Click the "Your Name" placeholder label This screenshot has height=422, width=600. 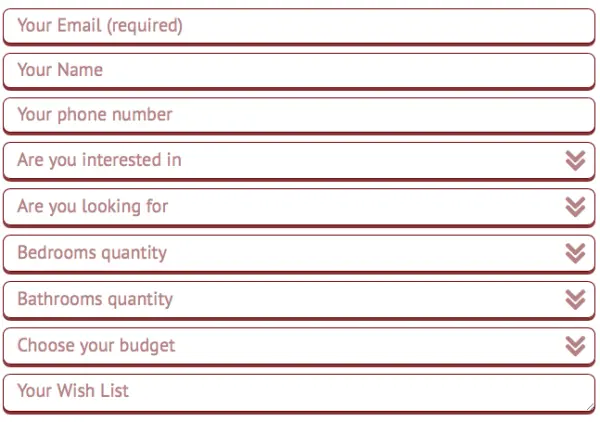[60, 70]
